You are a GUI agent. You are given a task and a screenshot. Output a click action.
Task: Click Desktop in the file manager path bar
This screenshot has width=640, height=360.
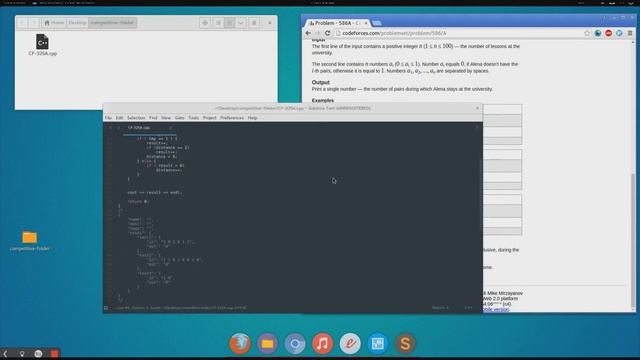click(77, 23)
